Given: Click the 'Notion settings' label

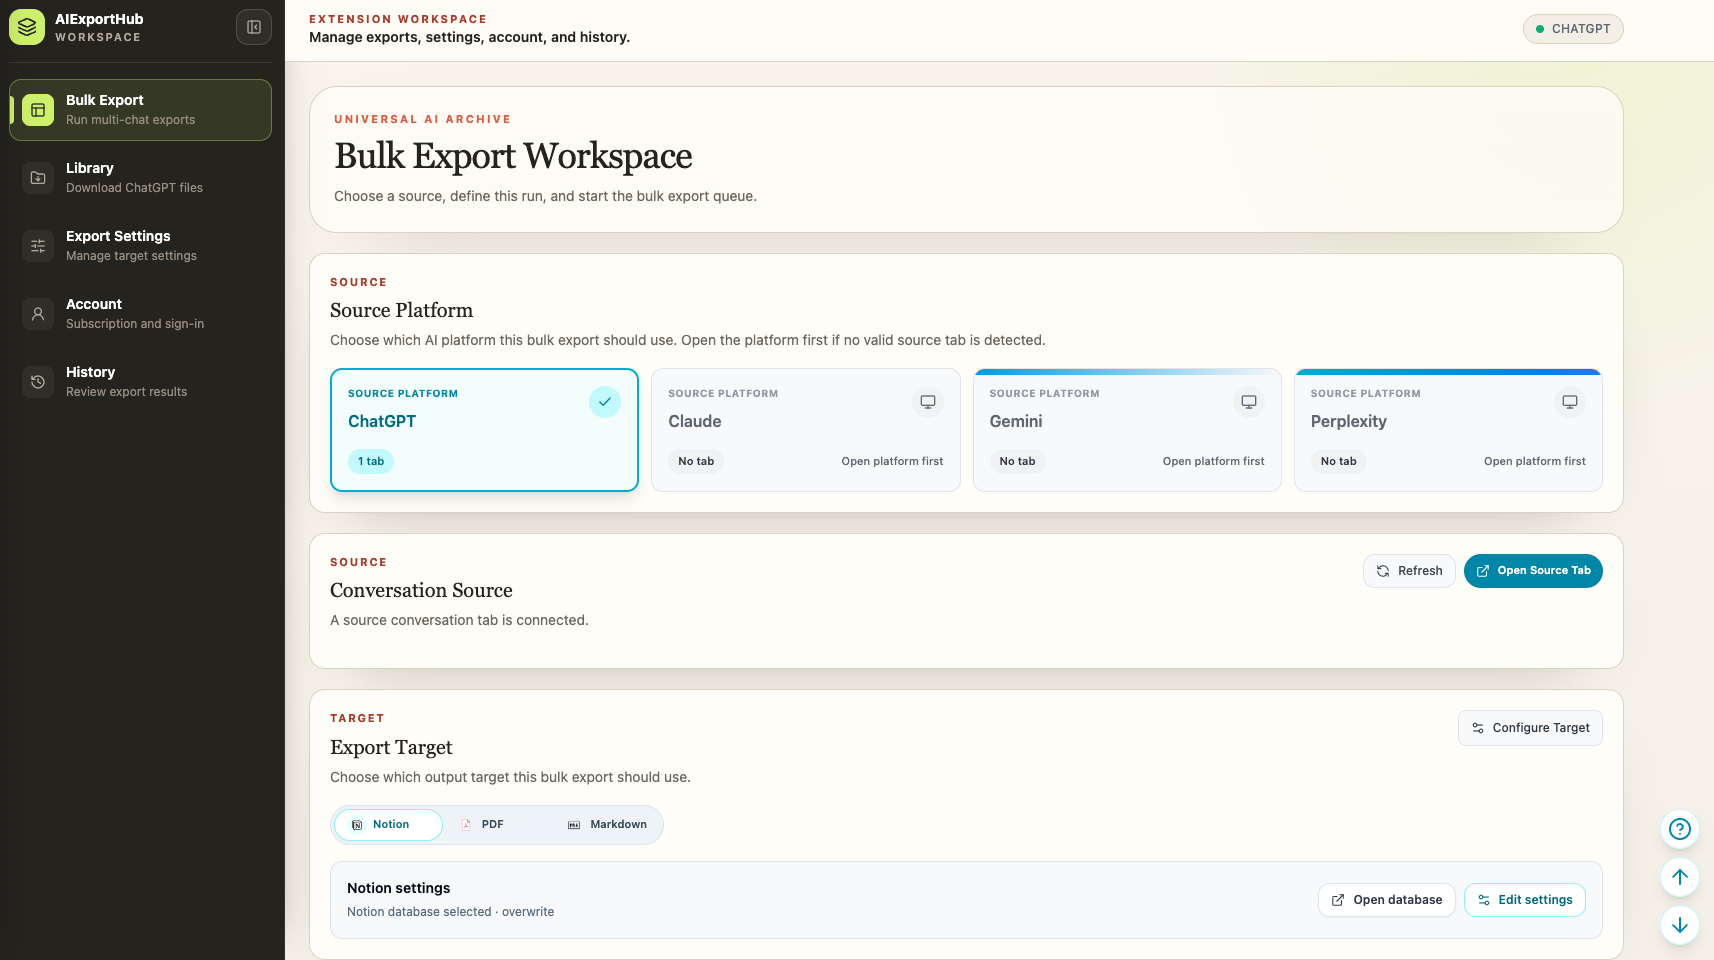Looking at the screenshot, I should pyautogui.click(x=398, y=888).
